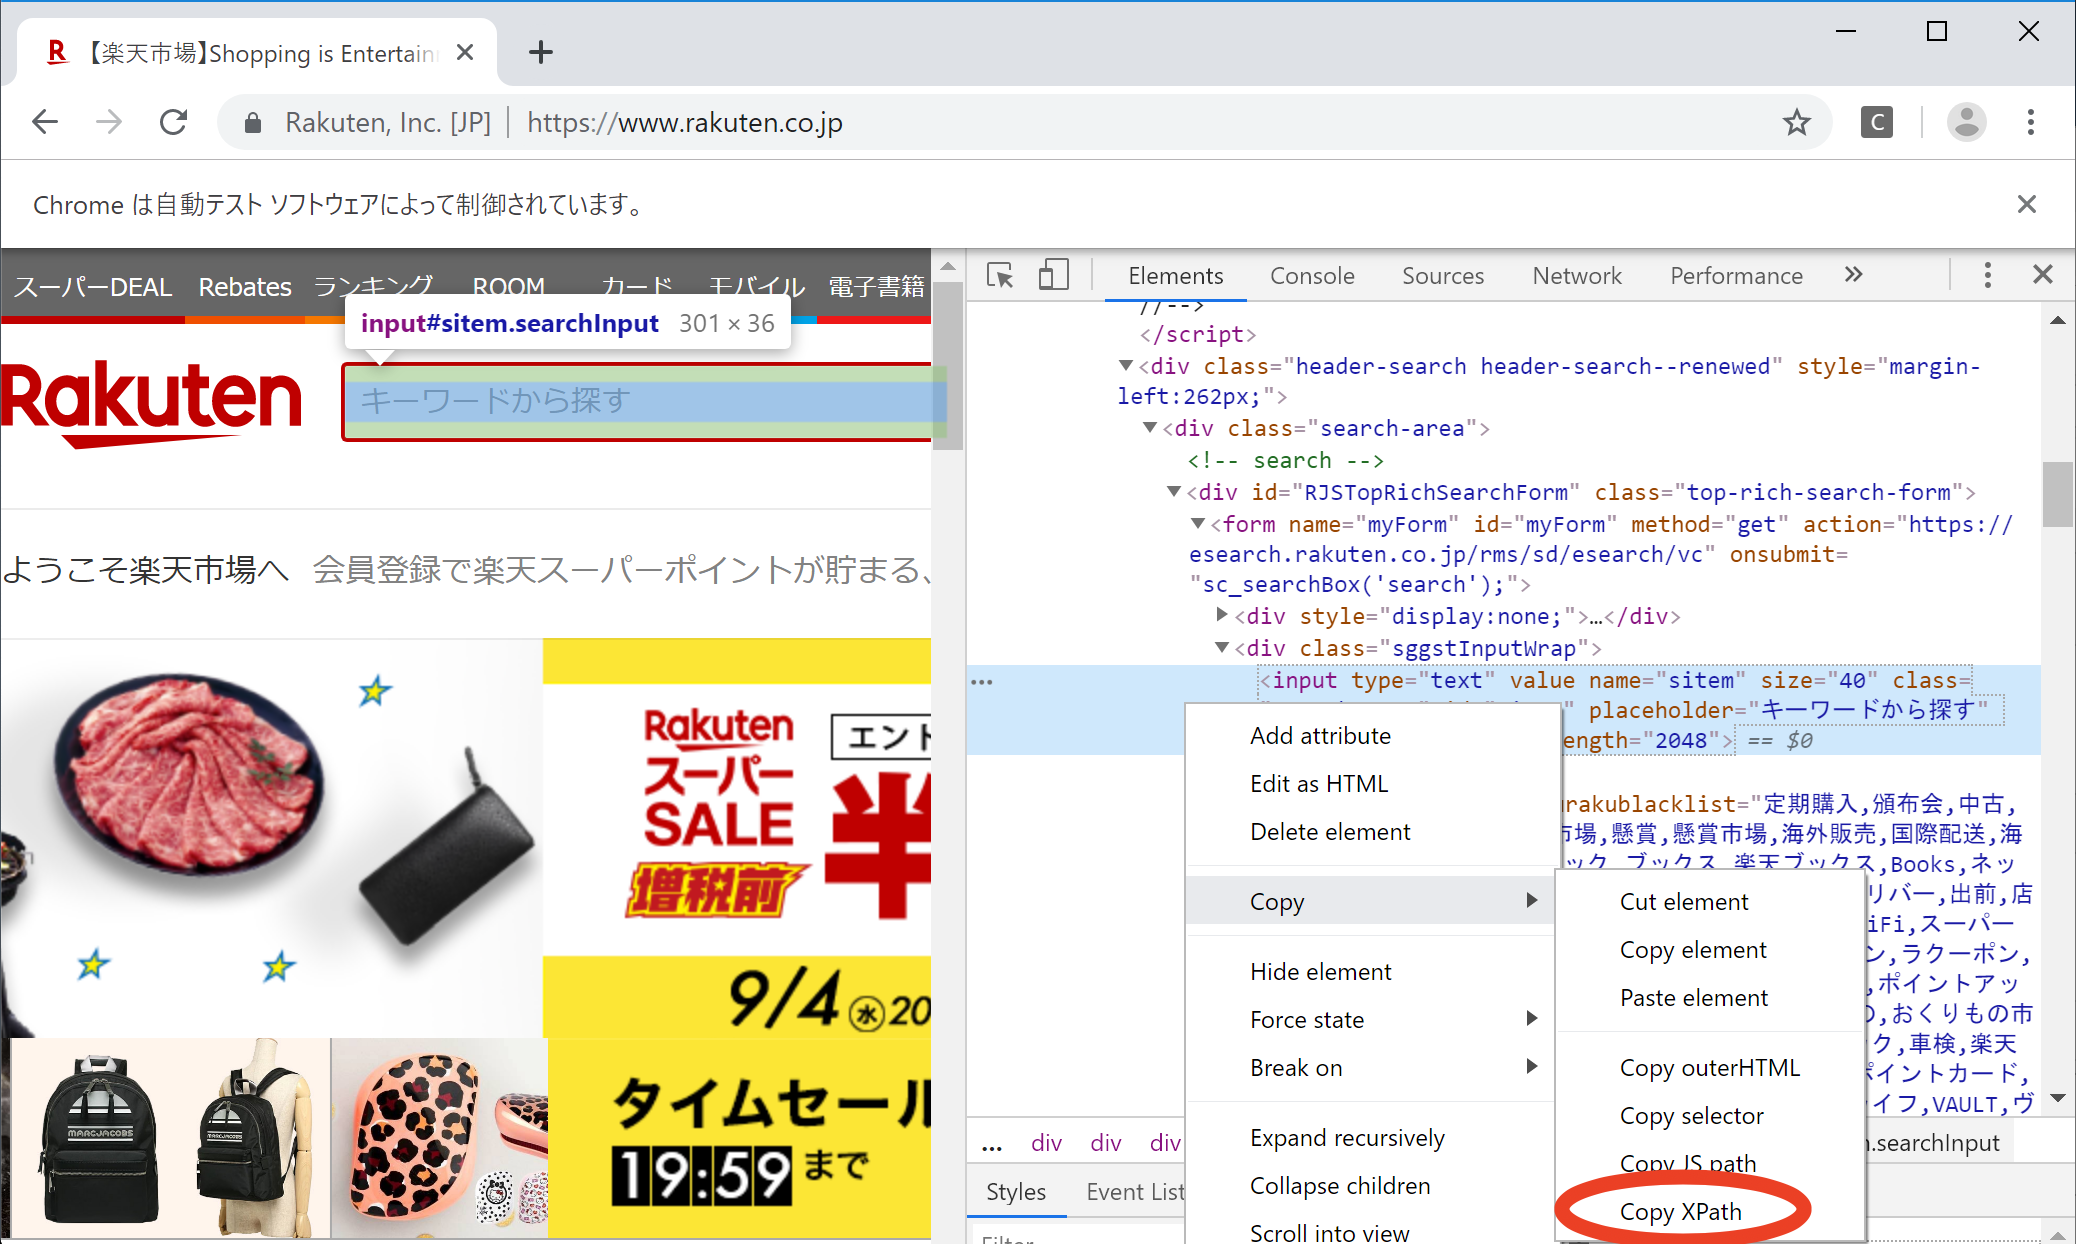Choose Copy selector from submenu
2076x1244 pixels.
pos(1691,1115)
